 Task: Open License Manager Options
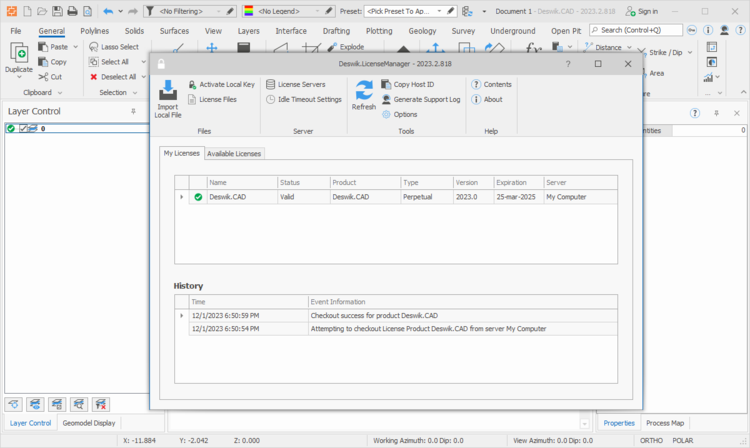point(399,114)
